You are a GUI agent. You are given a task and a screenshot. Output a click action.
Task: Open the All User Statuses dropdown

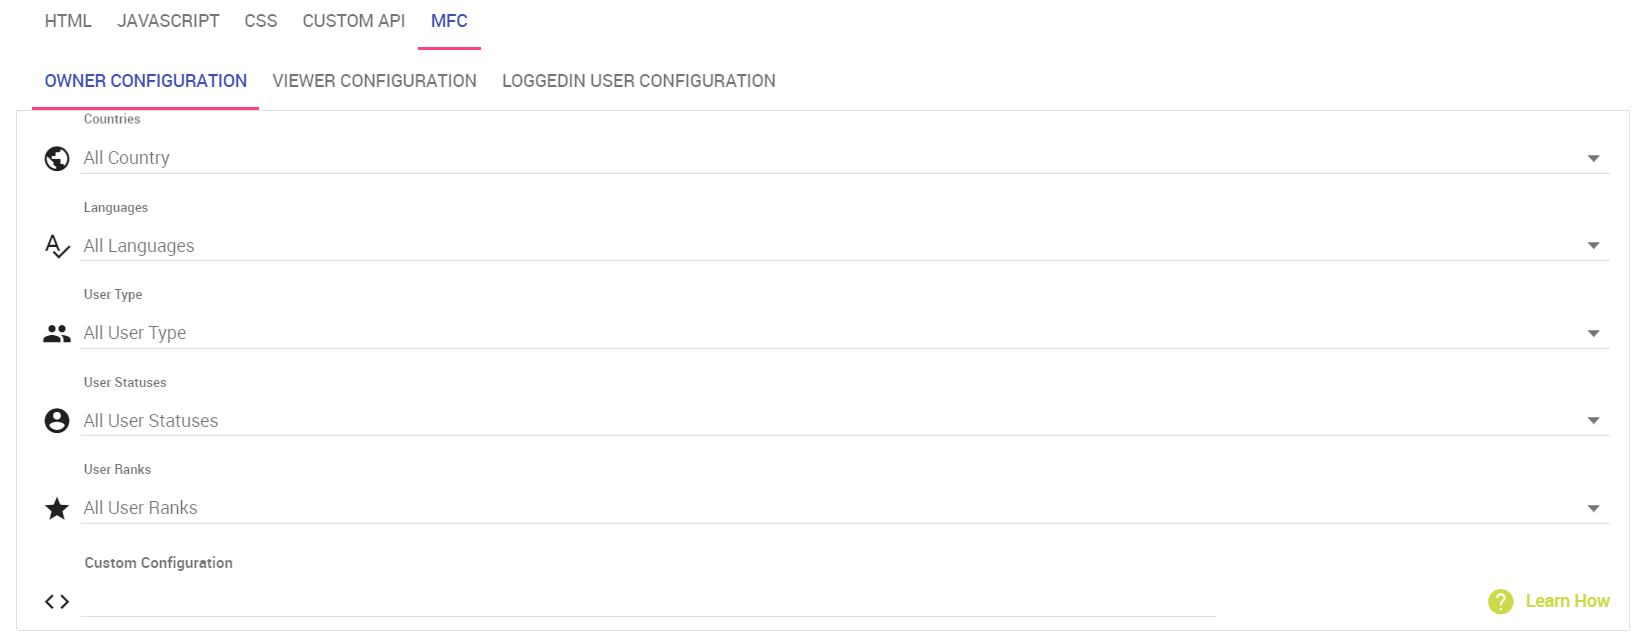coord(845,421)
